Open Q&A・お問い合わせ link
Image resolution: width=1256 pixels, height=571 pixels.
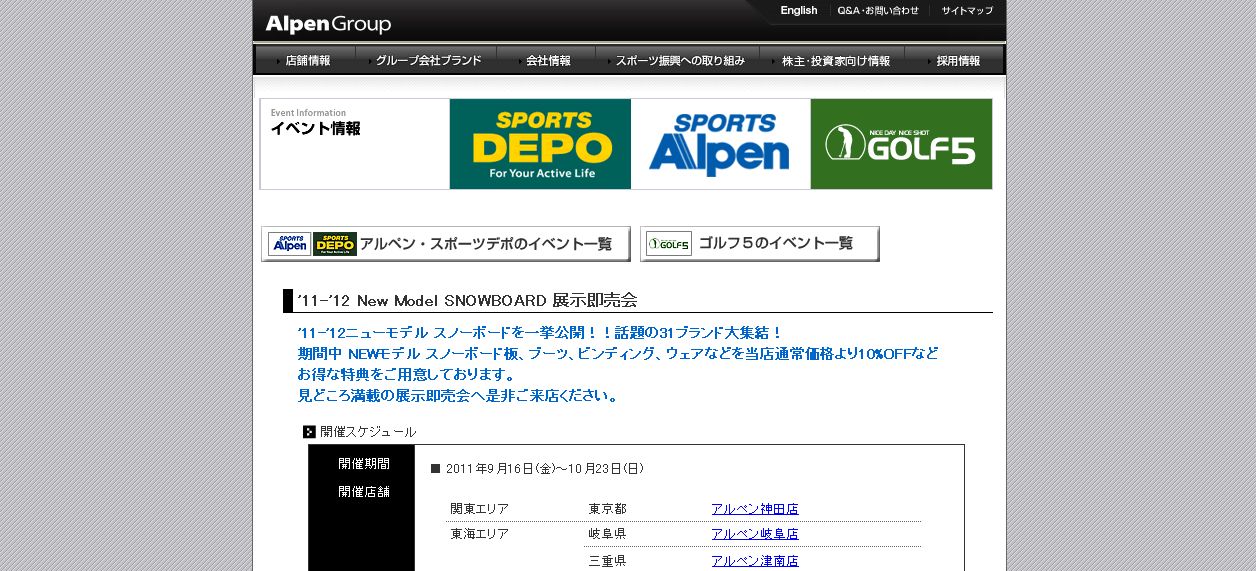tap(878, 11)
